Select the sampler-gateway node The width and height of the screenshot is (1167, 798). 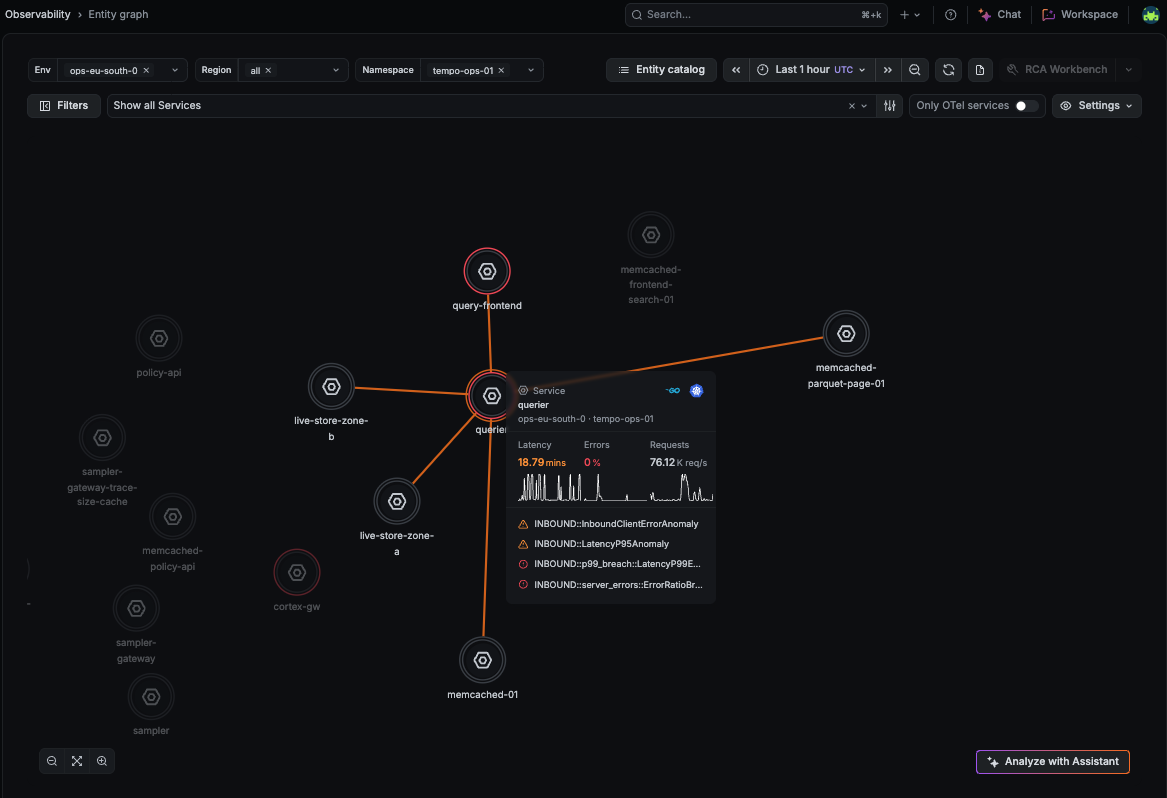136,609
